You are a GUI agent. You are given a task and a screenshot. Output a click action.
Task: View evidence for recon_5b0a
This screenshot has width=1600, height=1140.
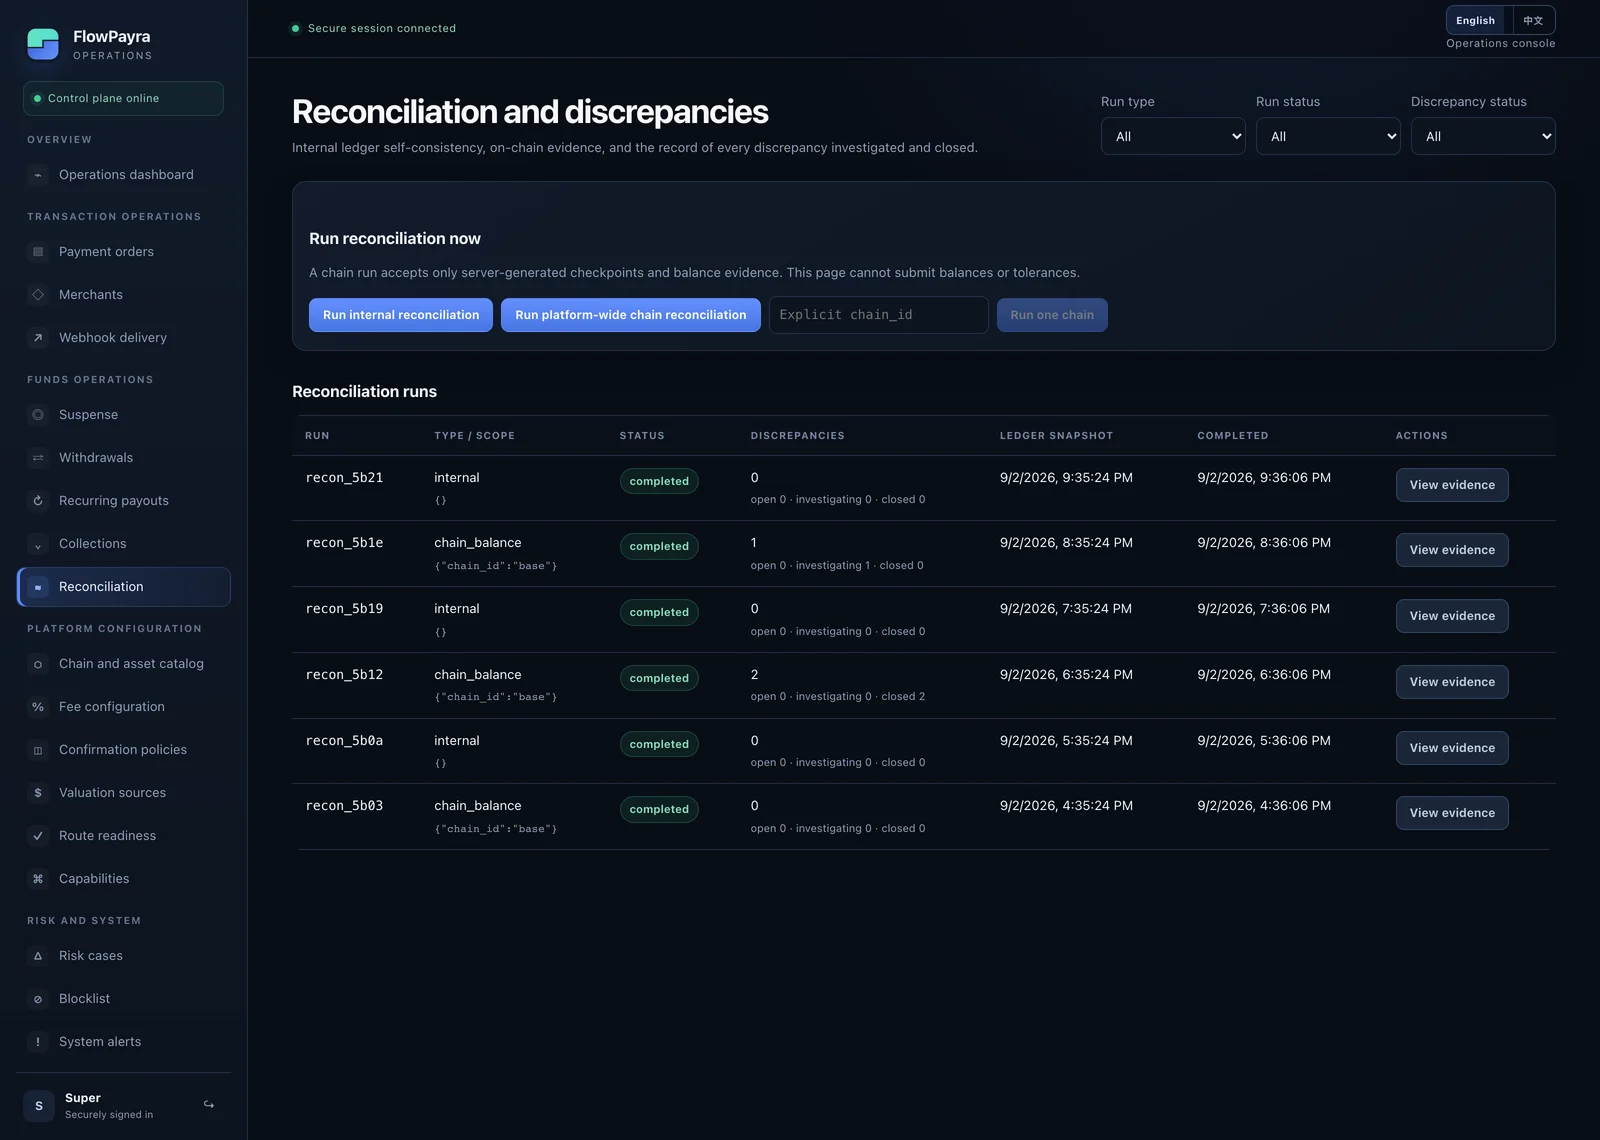[1452, 748]
